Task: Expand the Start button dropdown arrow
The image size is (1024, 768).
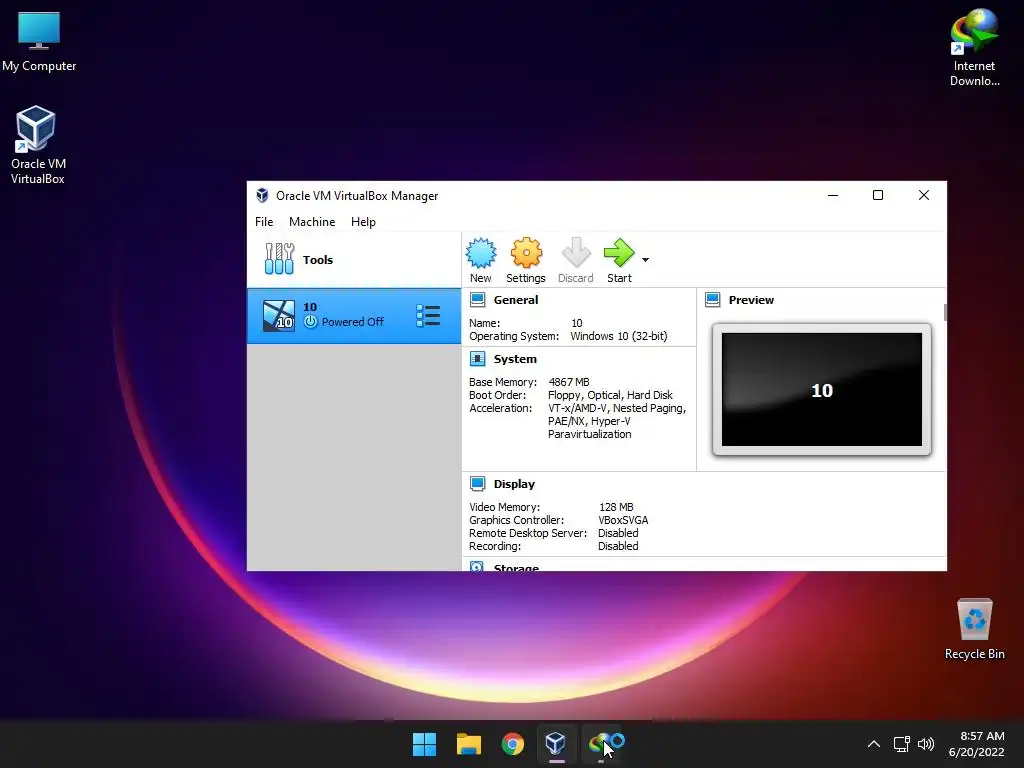Action: (x=645, y=260)
